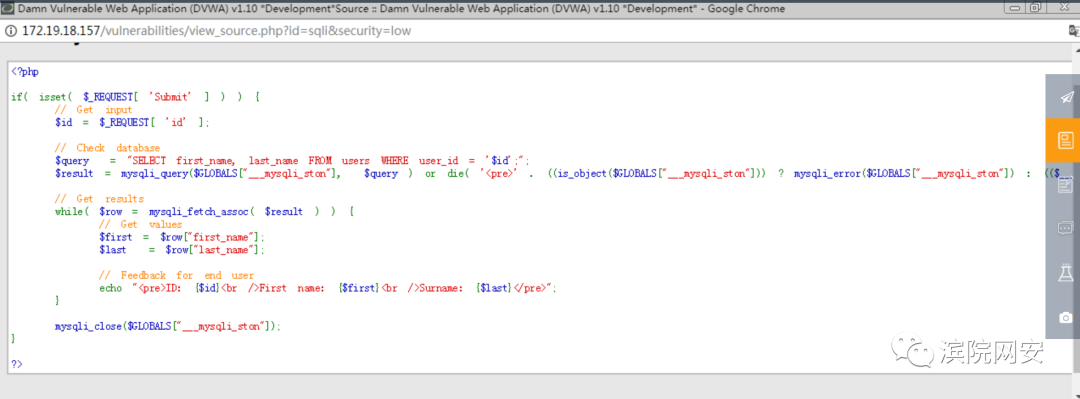1080x399 pixels.
Task: Click the site info icon beside the URL
Action: click(11, 32)
